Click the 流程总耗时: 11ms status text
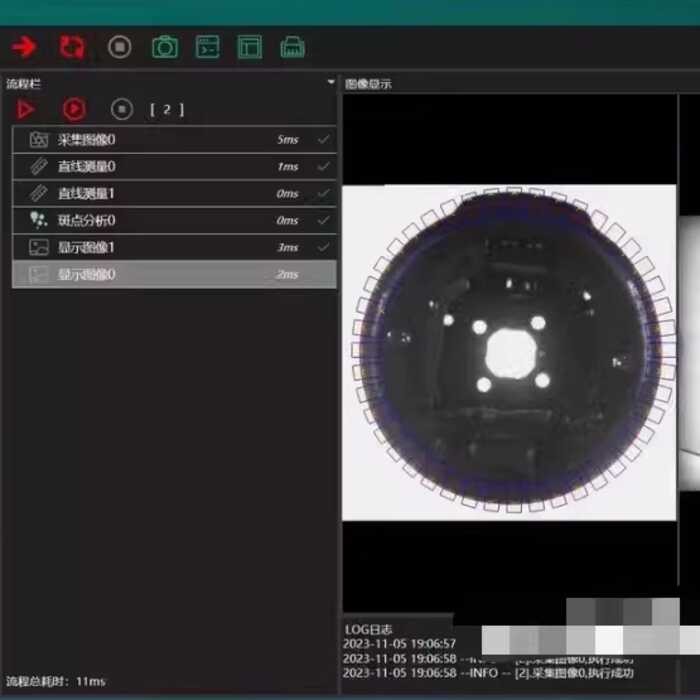 click(x=56, y=681)
